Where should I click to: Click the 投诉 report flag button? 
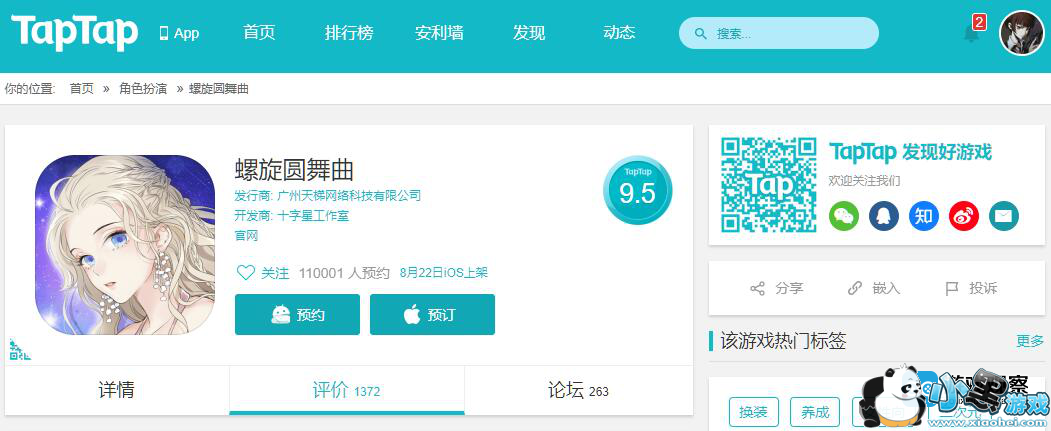click(971, 288)
